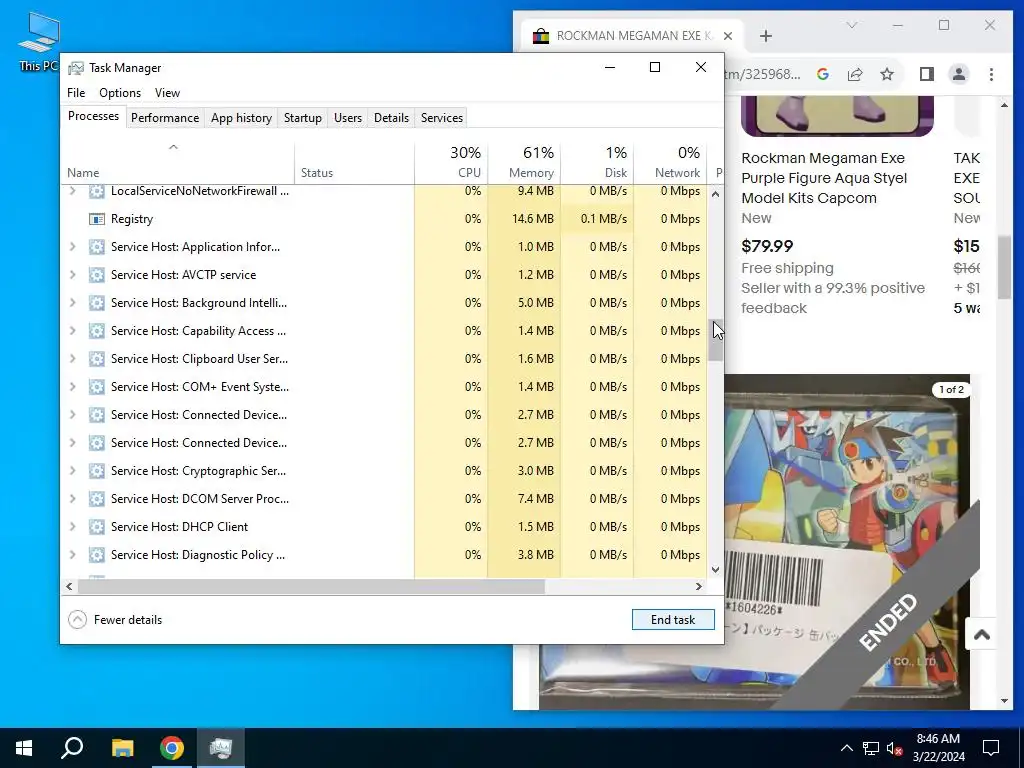The height and width of the screenshot is (768, 1024).
Task: Select Service Host: Connected Device first row
Action: pos(383,415)
